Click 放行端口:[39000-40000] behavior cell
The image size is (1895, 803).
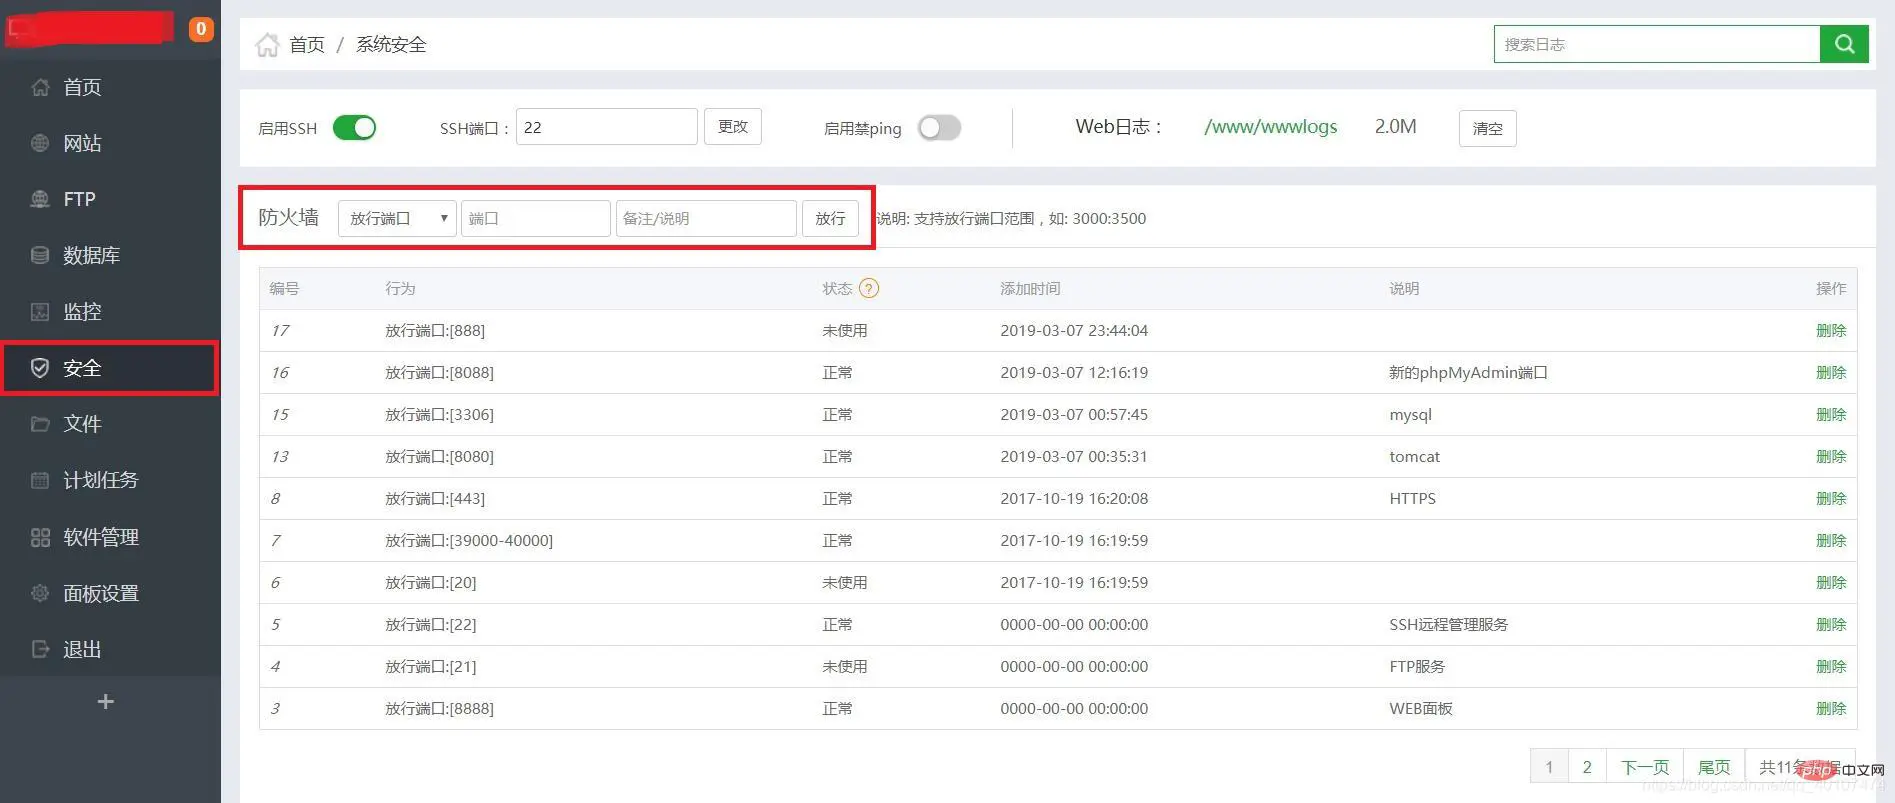469,540
